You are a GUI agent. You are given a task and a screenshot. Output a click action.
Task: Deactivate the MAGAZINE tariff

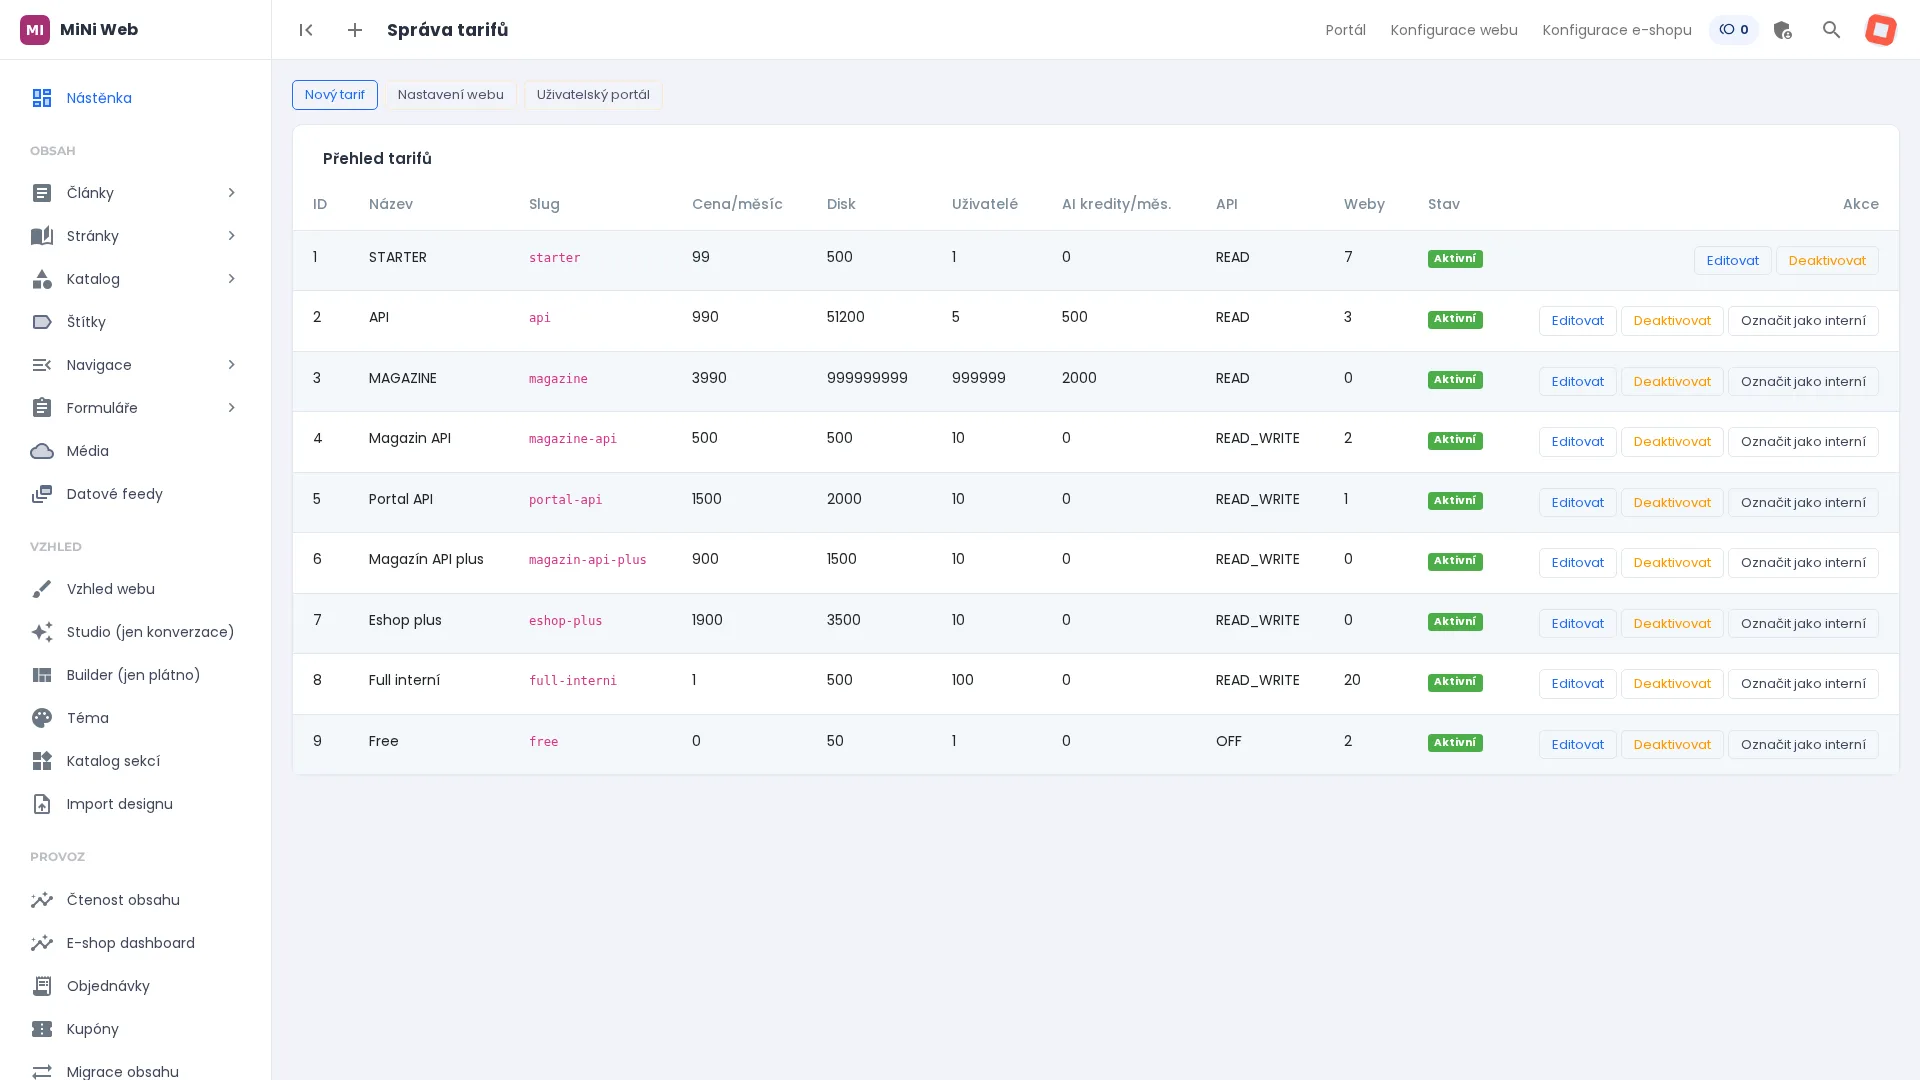tap(1672, 382)
